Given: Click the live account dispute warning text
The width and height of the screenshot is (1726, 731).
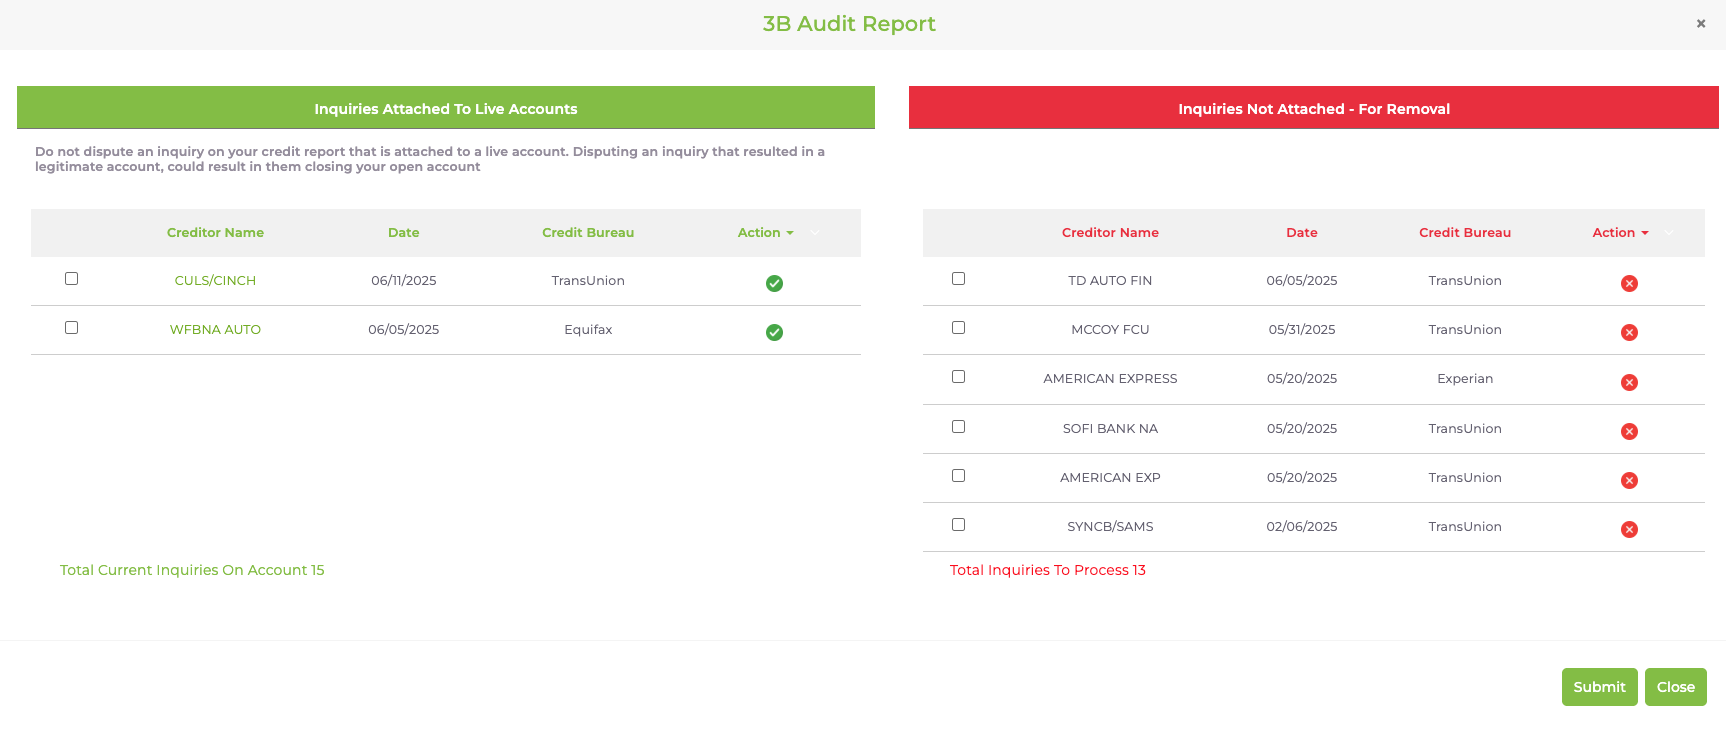Looking at the screenshot, I should point(430,159).
